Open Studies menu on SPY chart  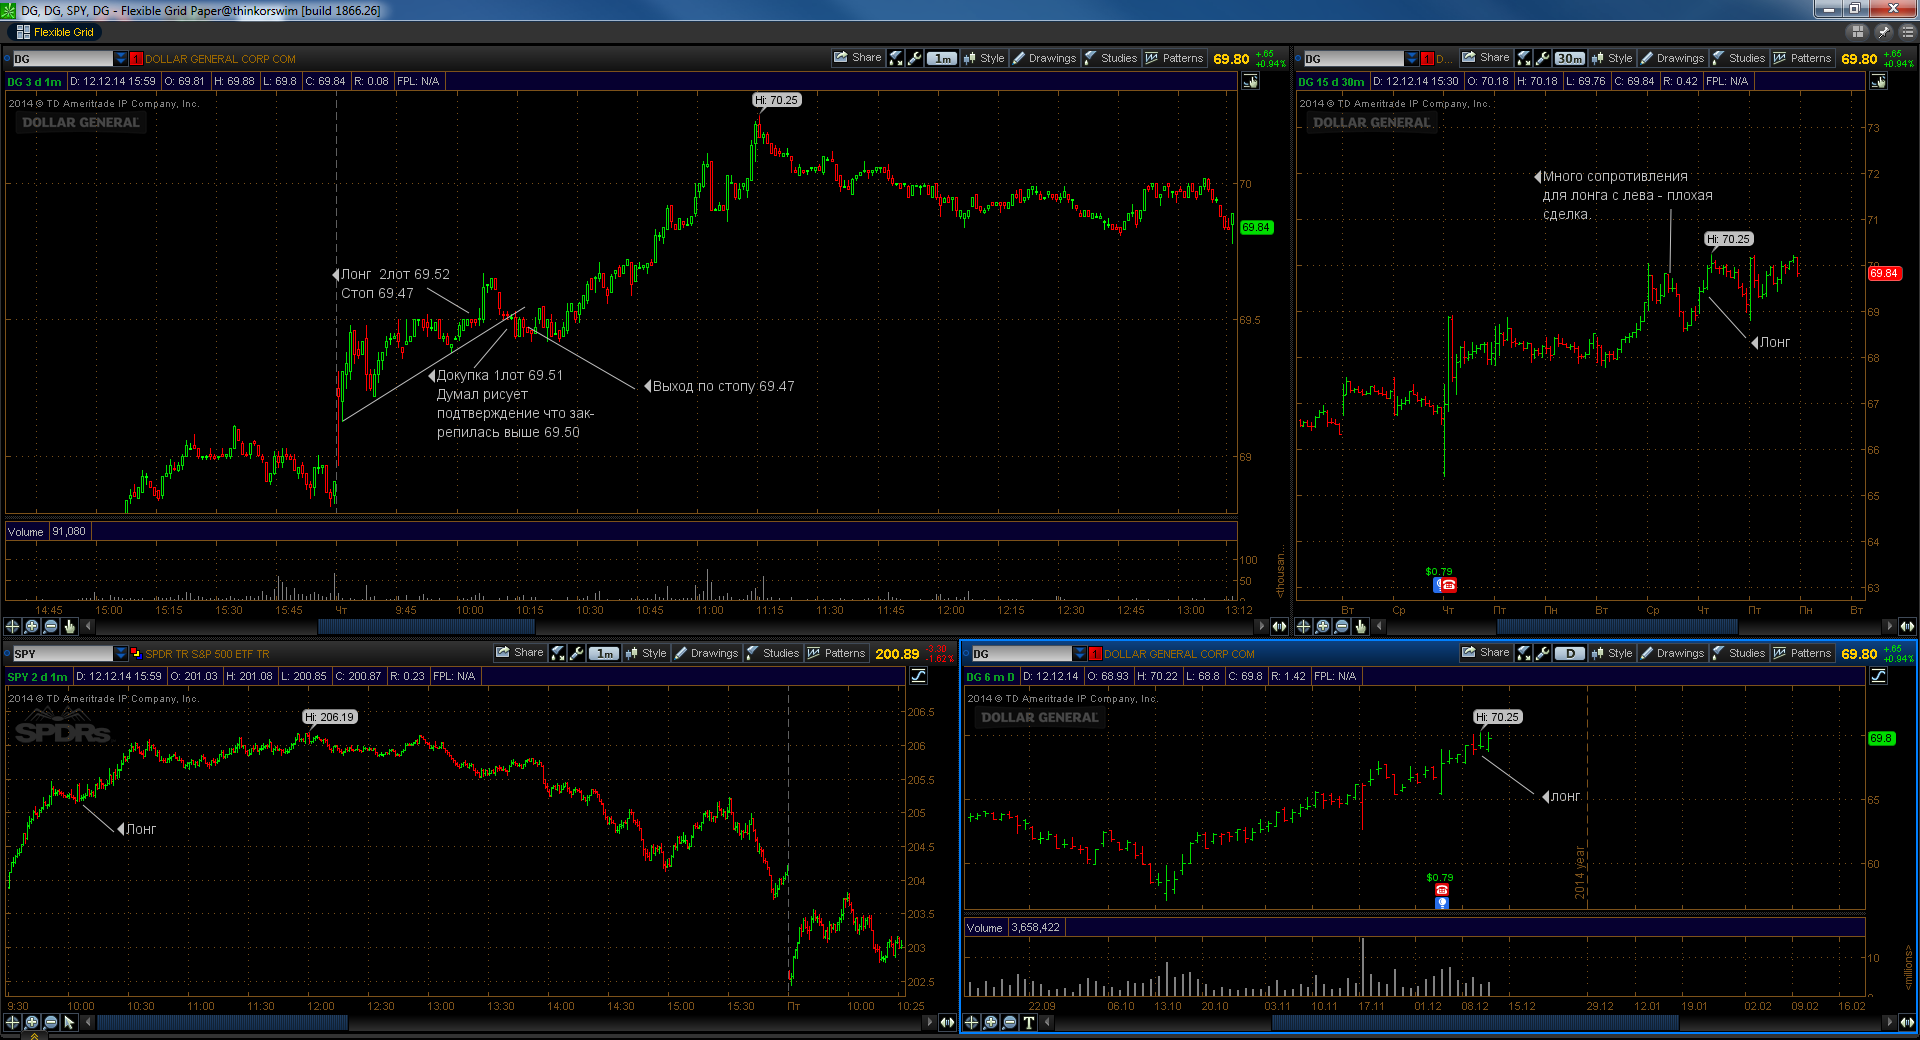[772, 653]
